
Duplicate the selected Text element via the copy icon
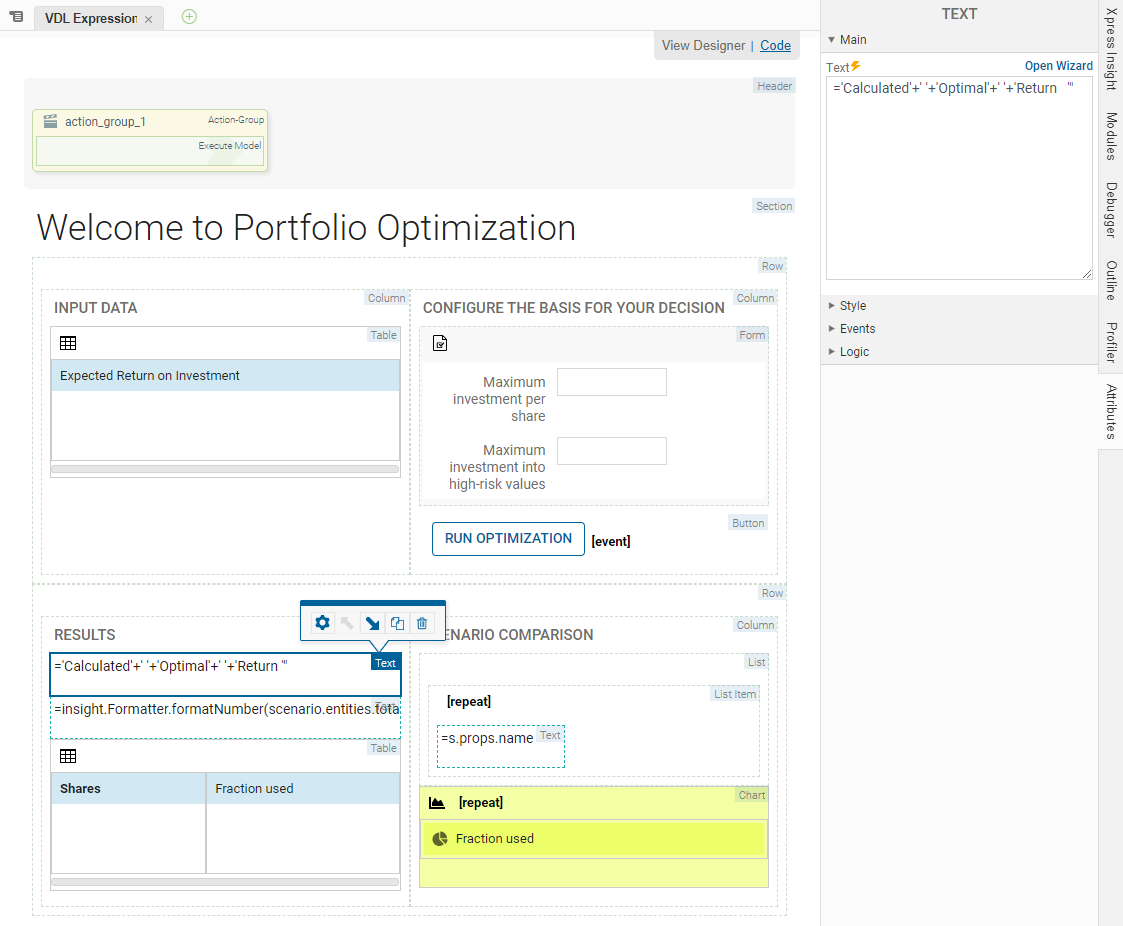pos(397,623)
